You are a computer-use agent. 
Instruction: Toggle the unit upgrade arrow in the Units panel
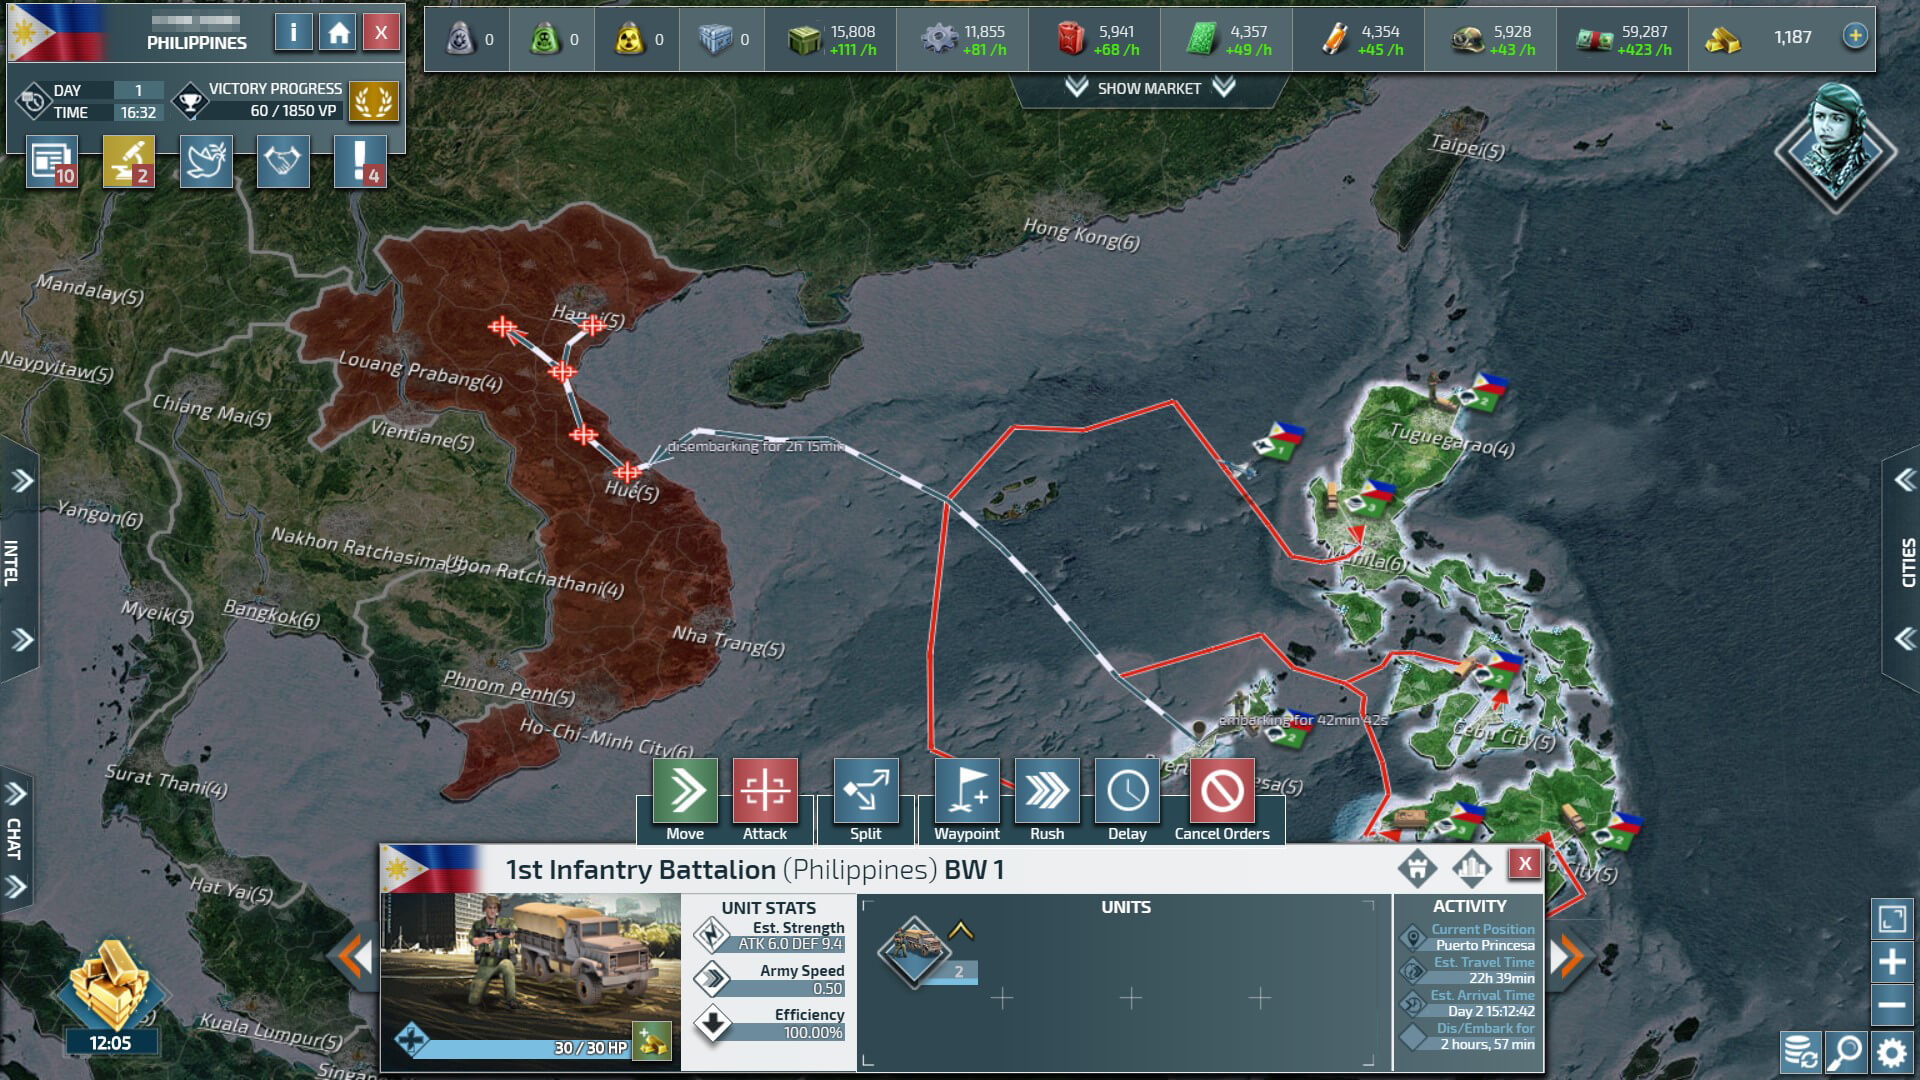(x=960, y=931)
